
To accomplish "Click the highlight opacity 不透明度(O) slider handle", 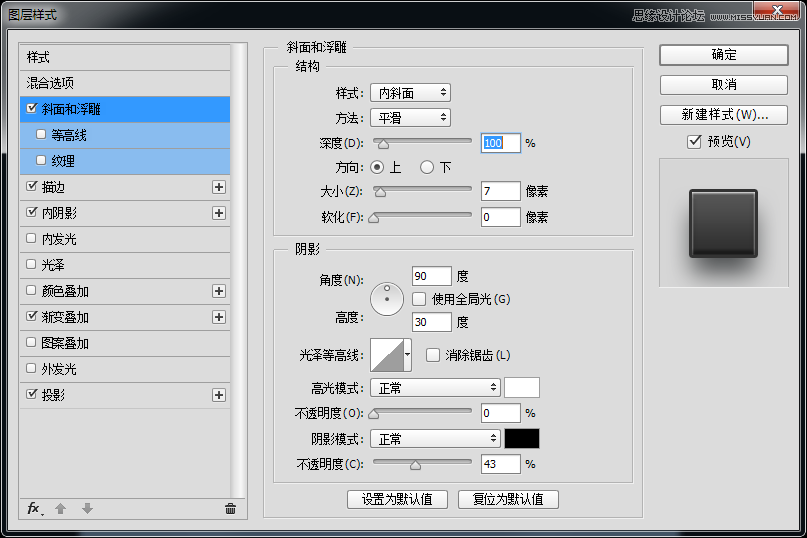I will pyautogui.click(x=374, y=414).
